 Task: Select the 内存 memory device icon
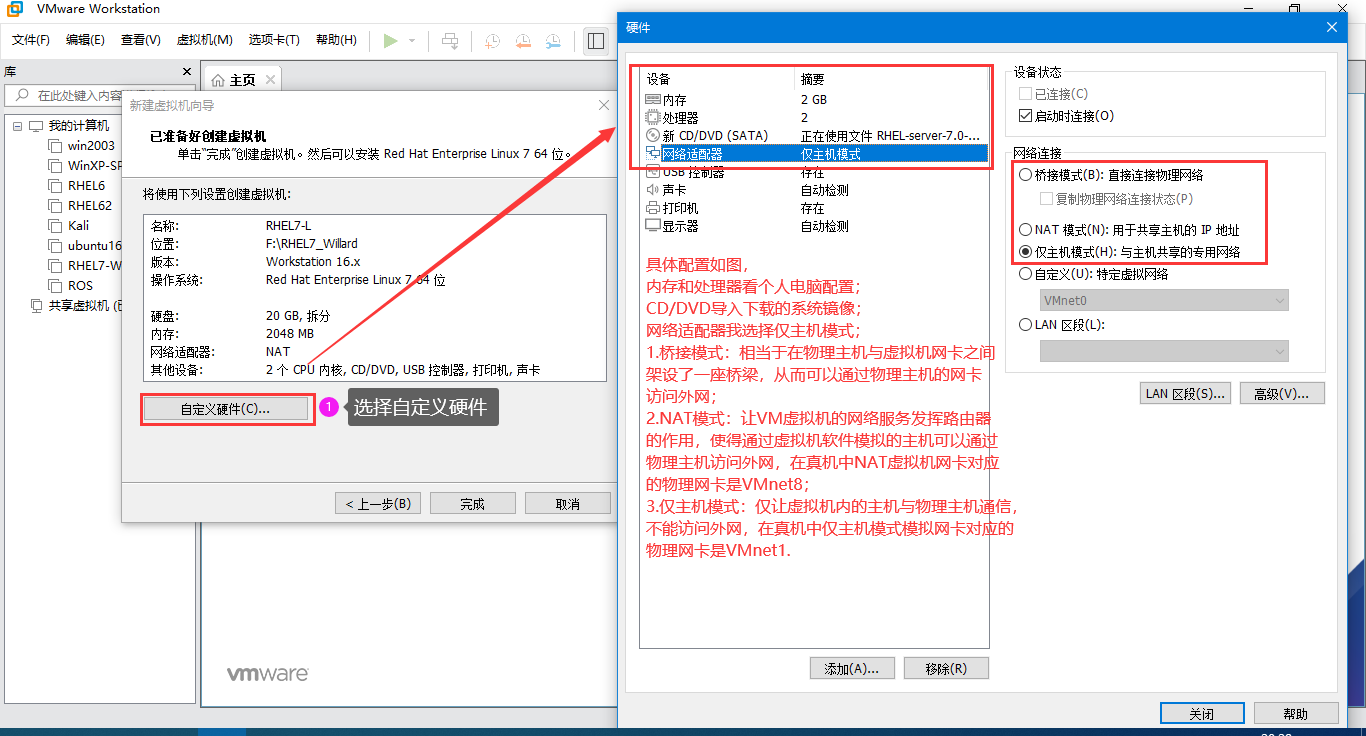[x=653, y=100]
